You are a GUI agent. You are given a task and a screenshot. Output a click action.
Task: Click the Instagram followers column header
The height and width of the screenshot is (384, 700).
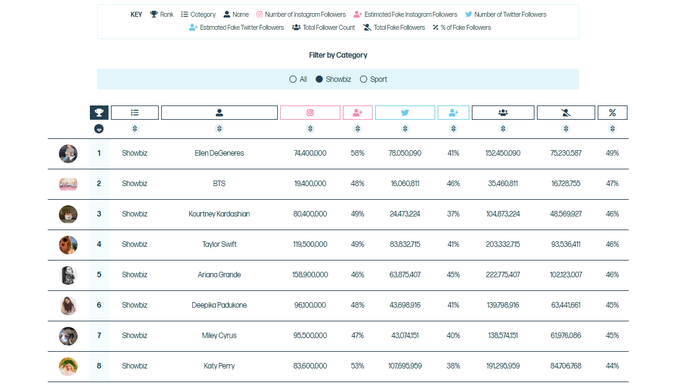[310, 113]
